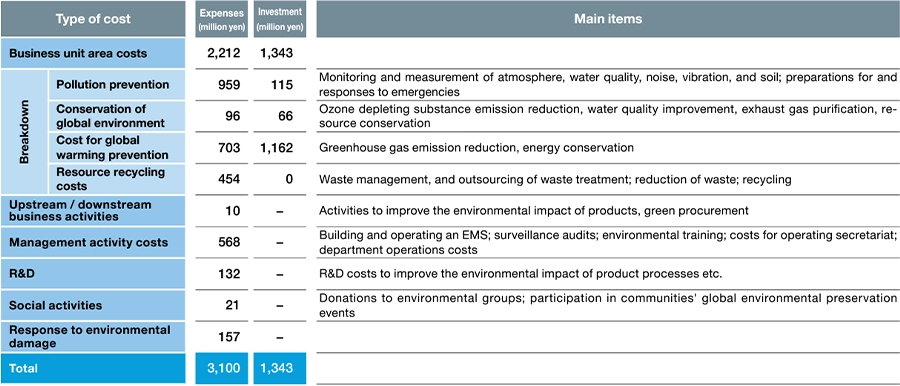Click the 'Type of cost' column header
900x386 pixels.
93,19
